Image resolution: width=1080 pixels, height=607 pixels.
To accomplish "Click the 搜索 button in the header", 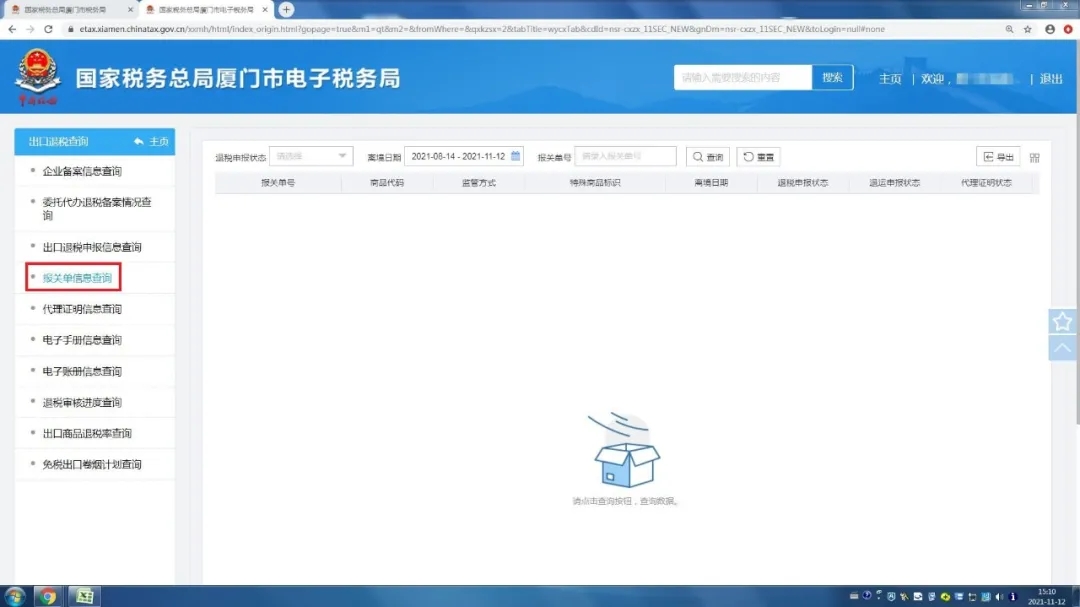I will (832, 78).
